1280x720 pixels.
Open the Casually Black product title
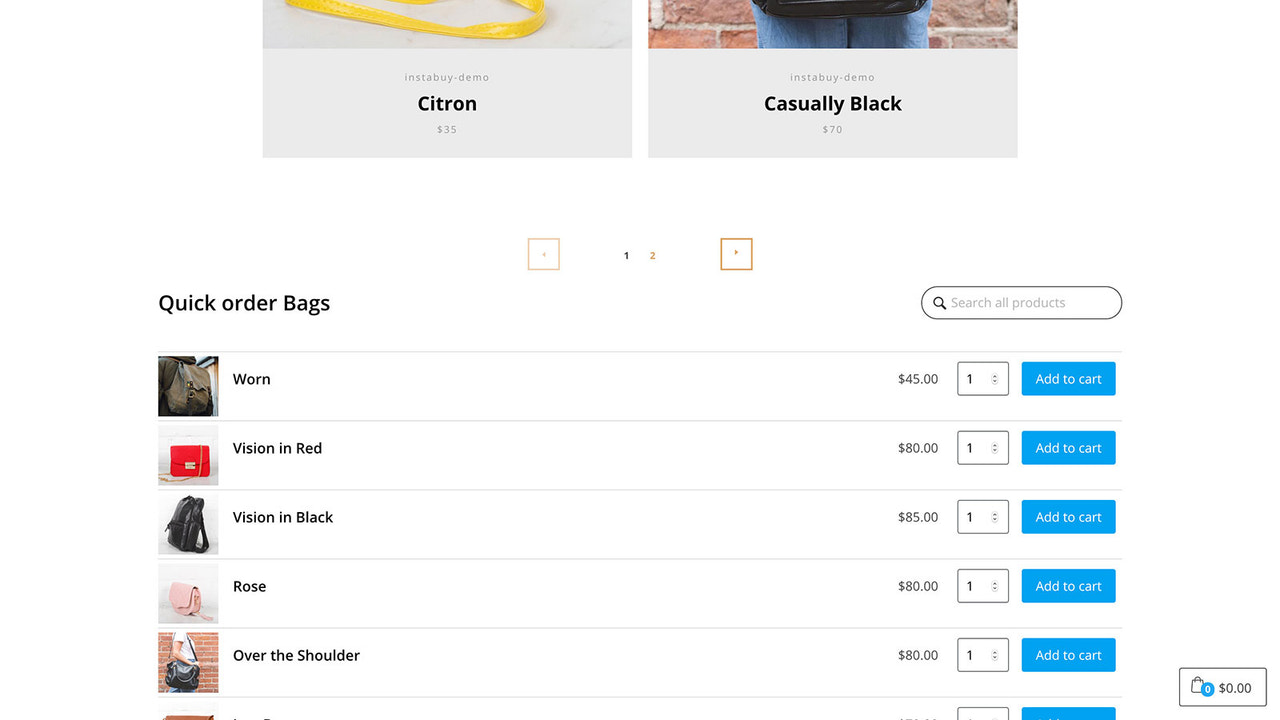click(x=832, y=103)
